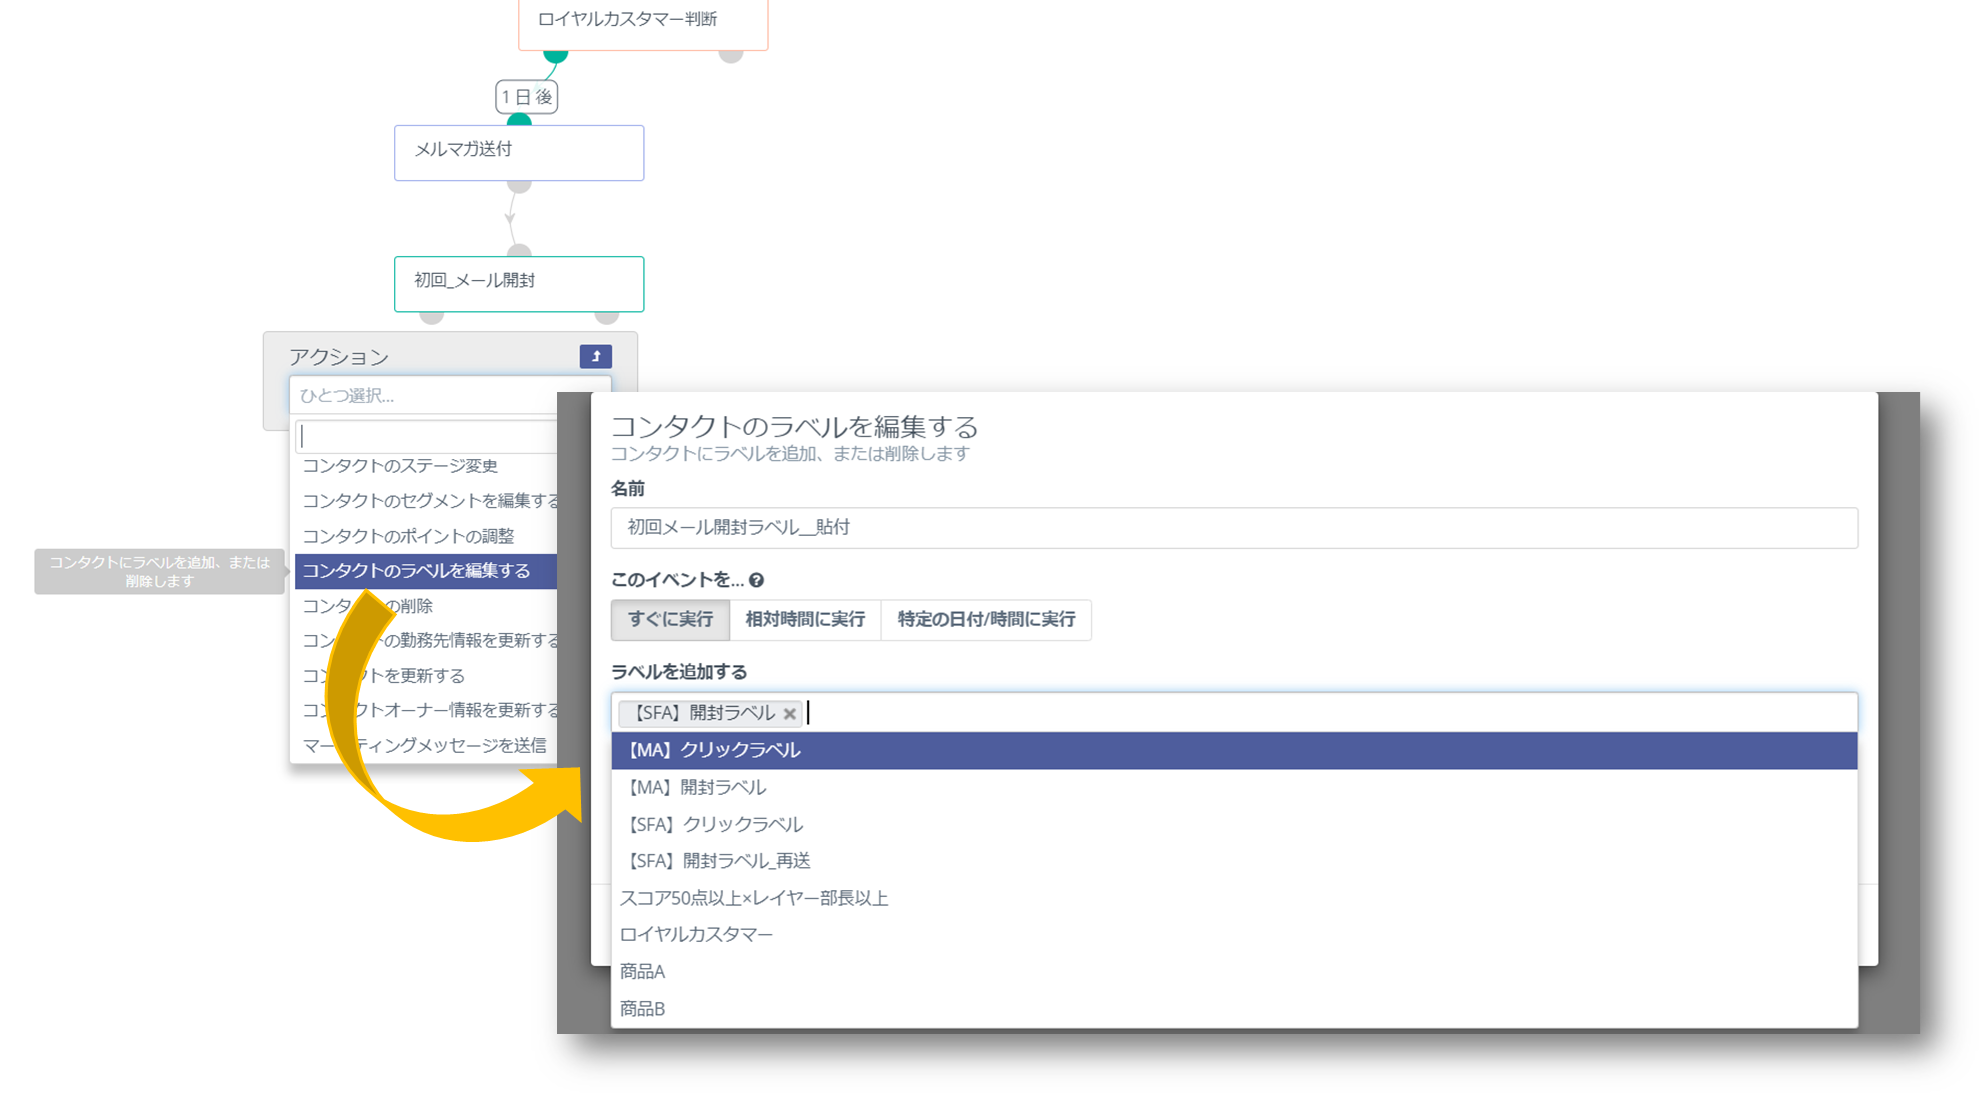1985x1099 pixels.
Task: Click the green connector under ロイヤルカスタマー判断
Action: [555, 55]
